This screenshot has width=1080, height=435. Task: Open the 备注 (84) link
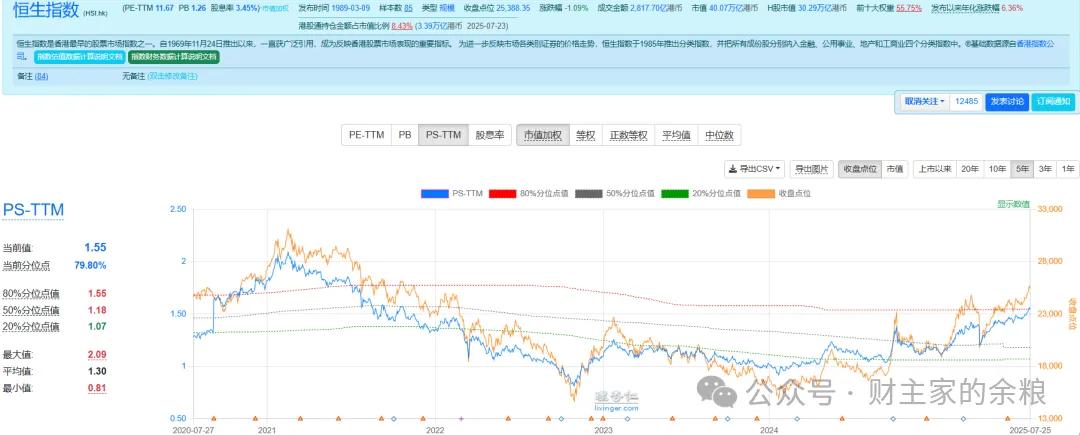click(x=41, y=76)
